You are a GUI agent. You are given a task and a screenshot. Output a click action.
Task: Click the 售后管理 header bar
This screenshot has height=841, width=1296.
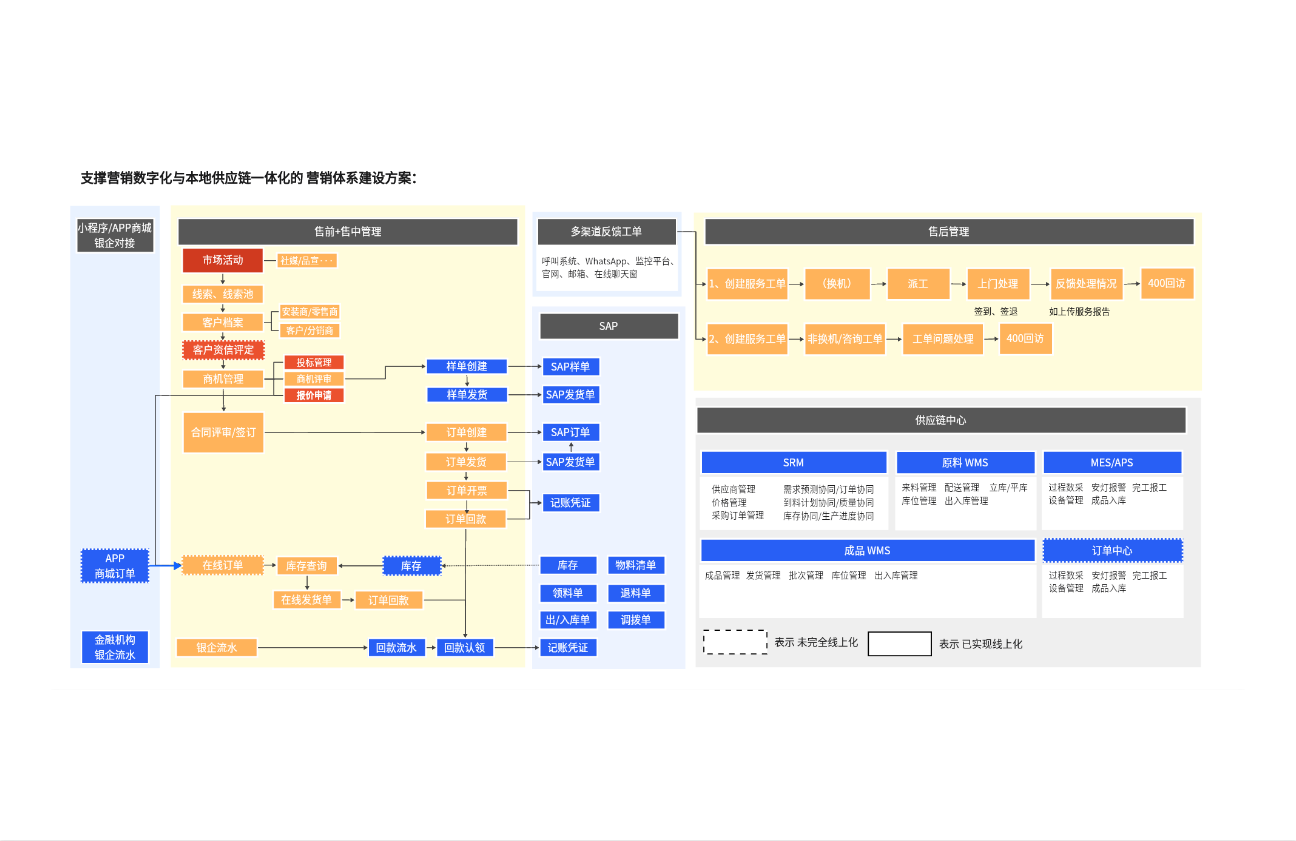[x=948, y=232]
